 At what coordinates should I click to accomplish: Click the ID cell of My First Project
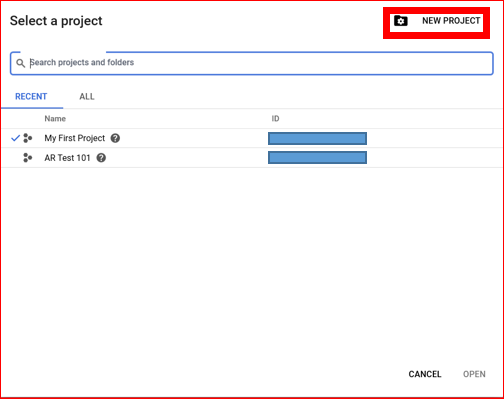[317, 138]
